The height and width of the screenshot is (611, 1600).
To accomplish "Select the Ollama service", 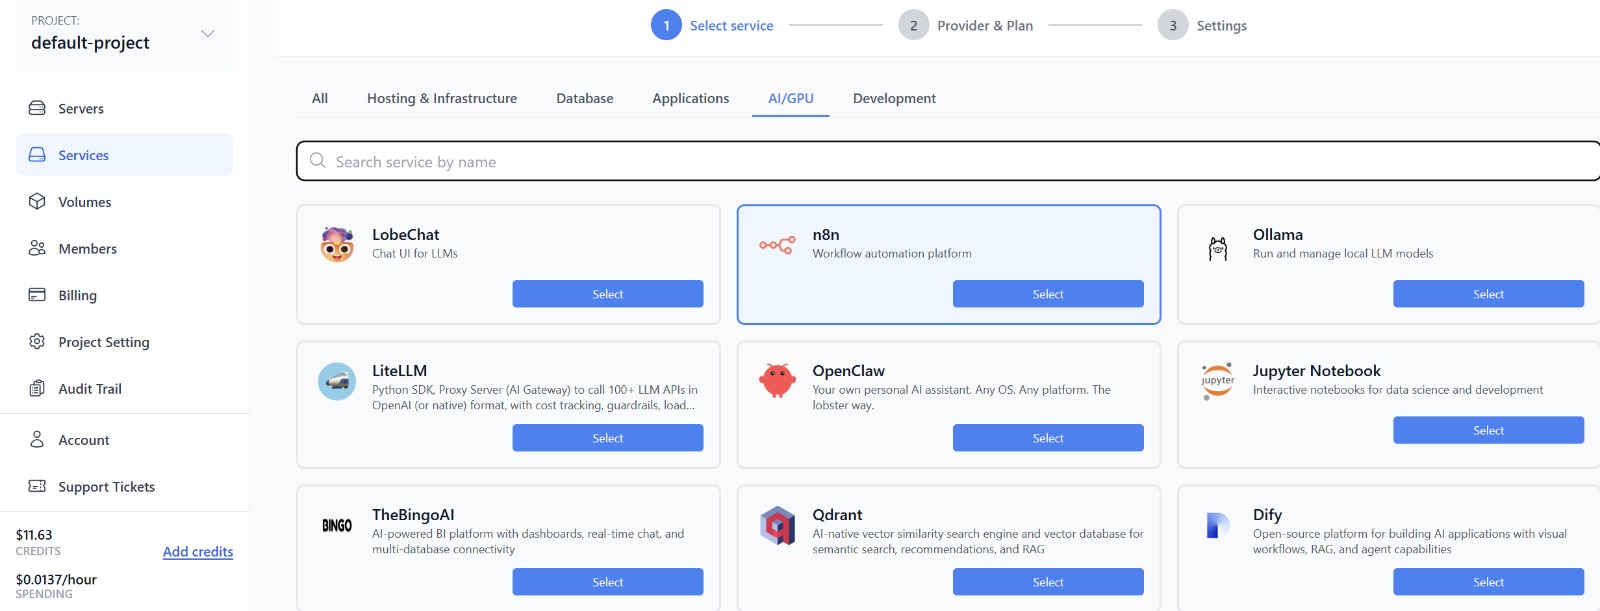I will point(1488,294).
